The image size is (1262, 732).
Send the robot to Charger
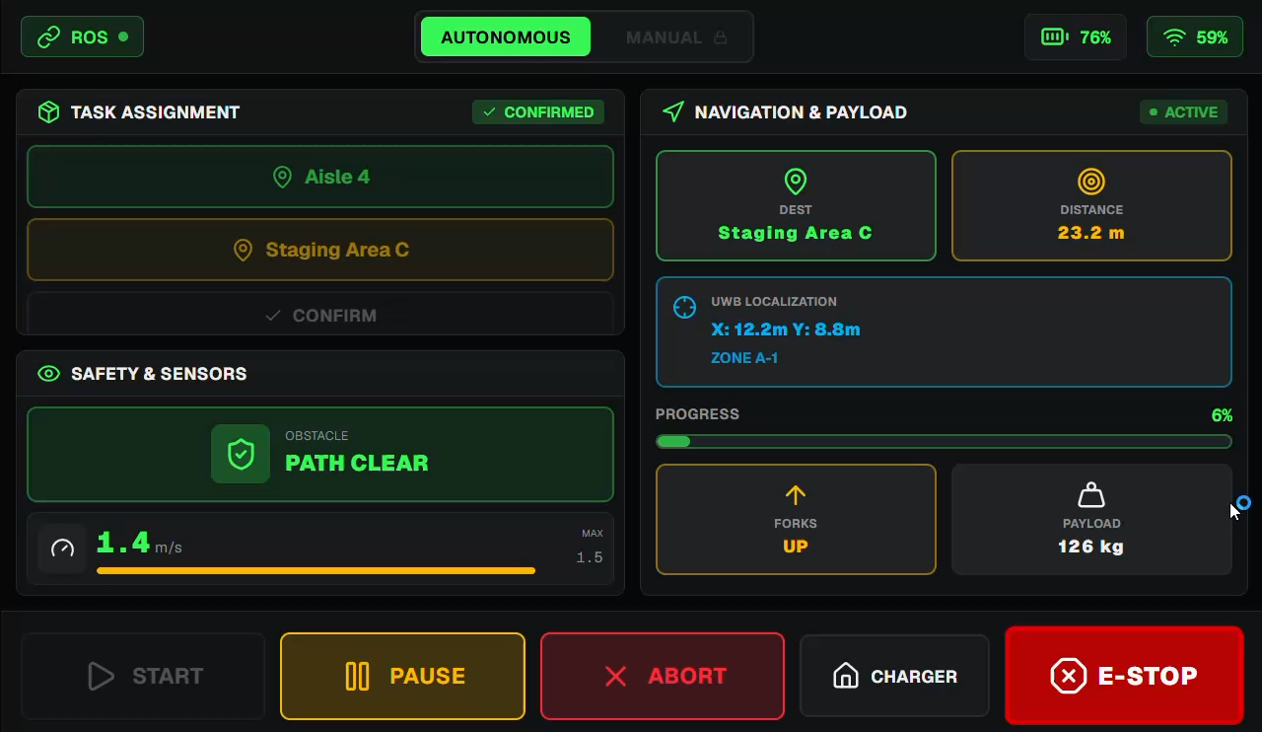(x=894, y=676)
